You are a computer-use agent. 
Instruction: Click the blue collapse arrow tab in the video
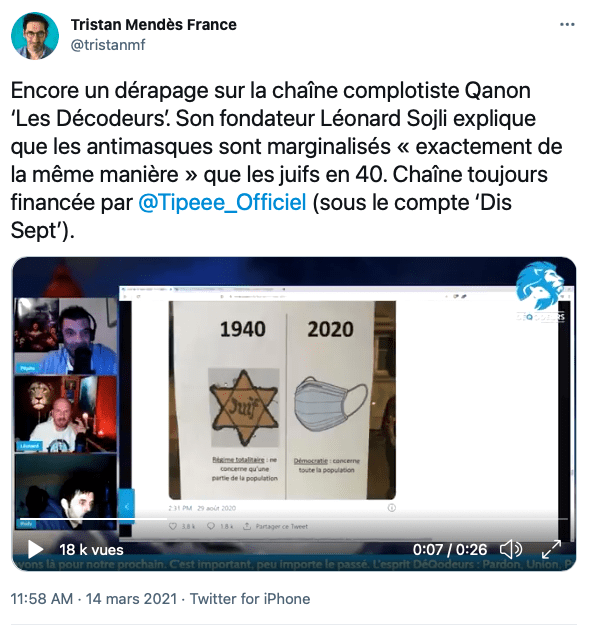point(127,506)
